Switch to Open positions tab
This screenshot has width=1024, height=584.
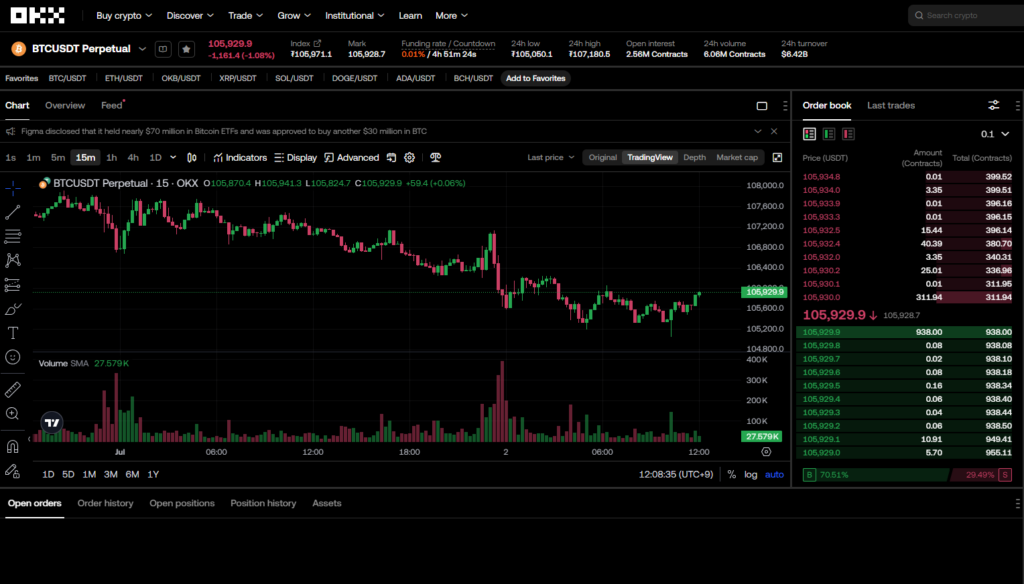click(x=182, y=503)
